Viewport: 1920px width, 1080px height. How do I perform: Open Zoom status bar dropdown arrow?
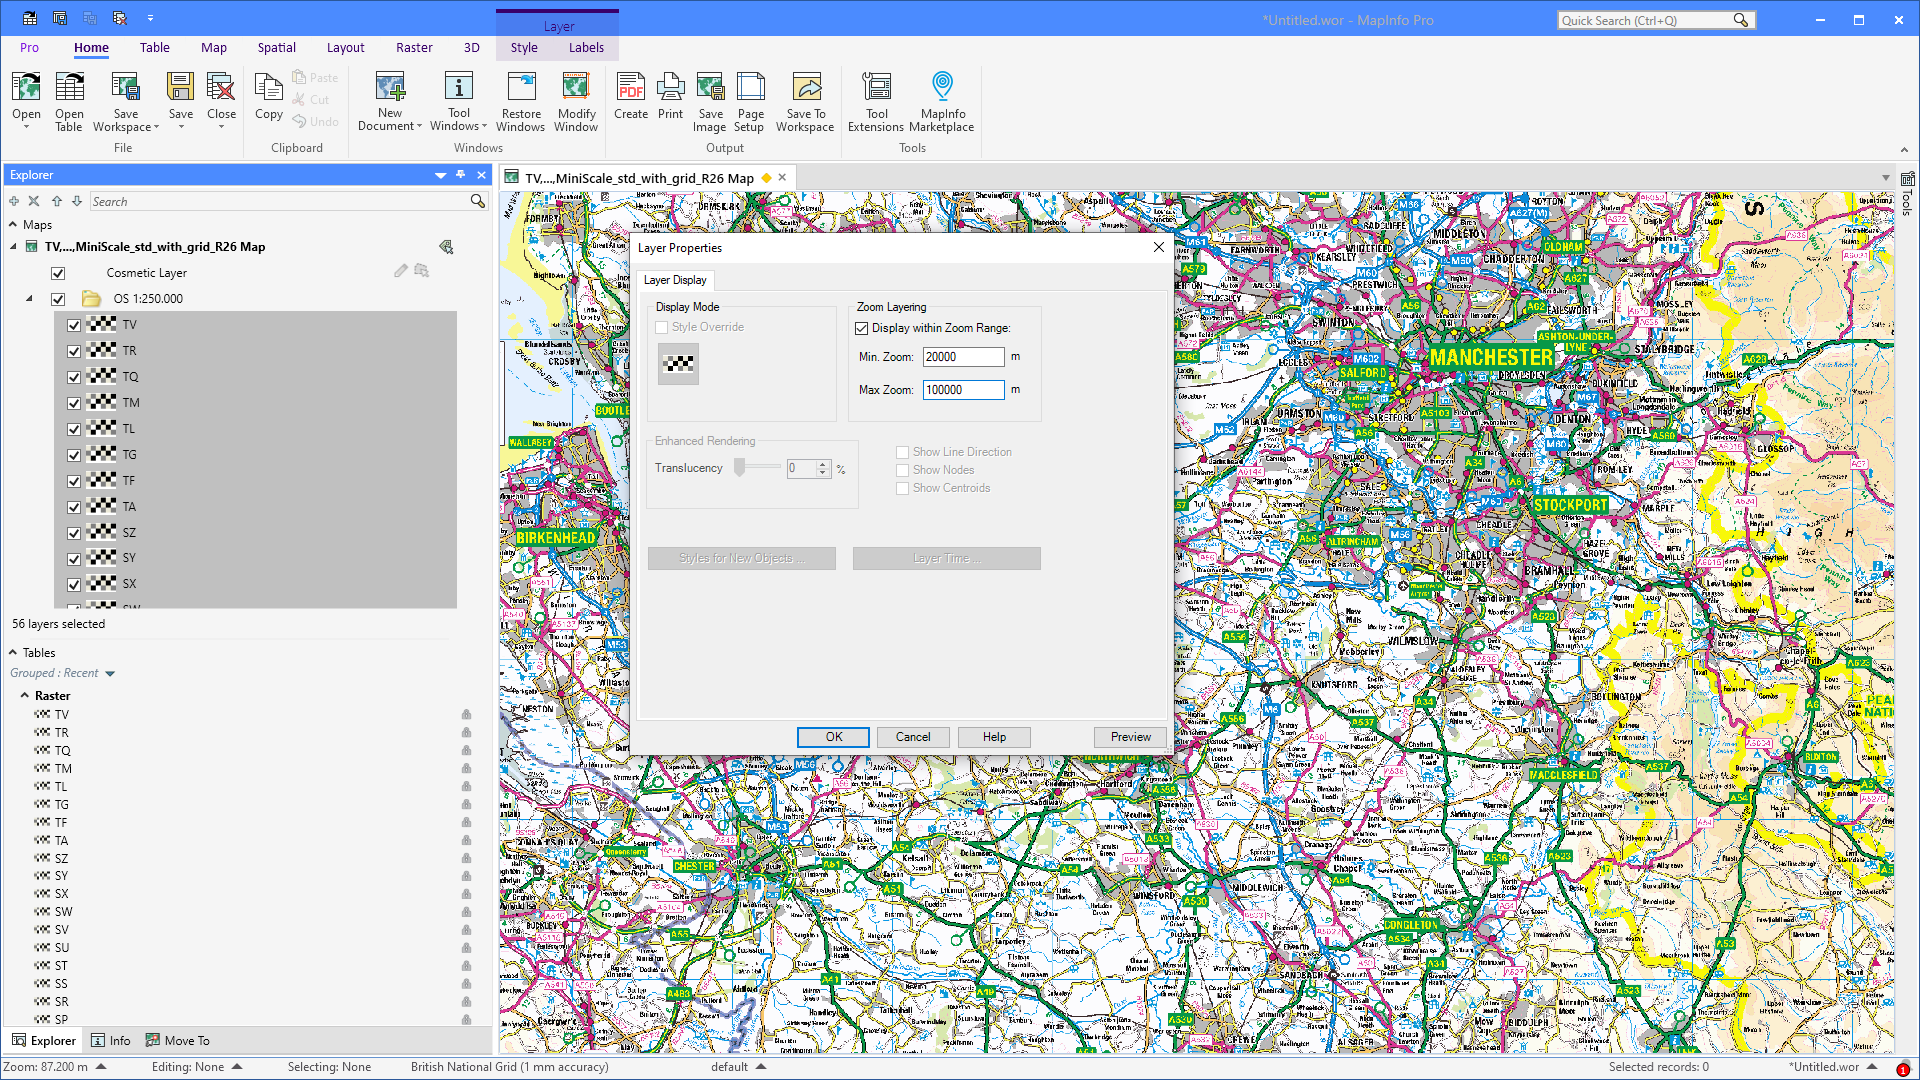pyautogui.click(x=101, y=1067)
